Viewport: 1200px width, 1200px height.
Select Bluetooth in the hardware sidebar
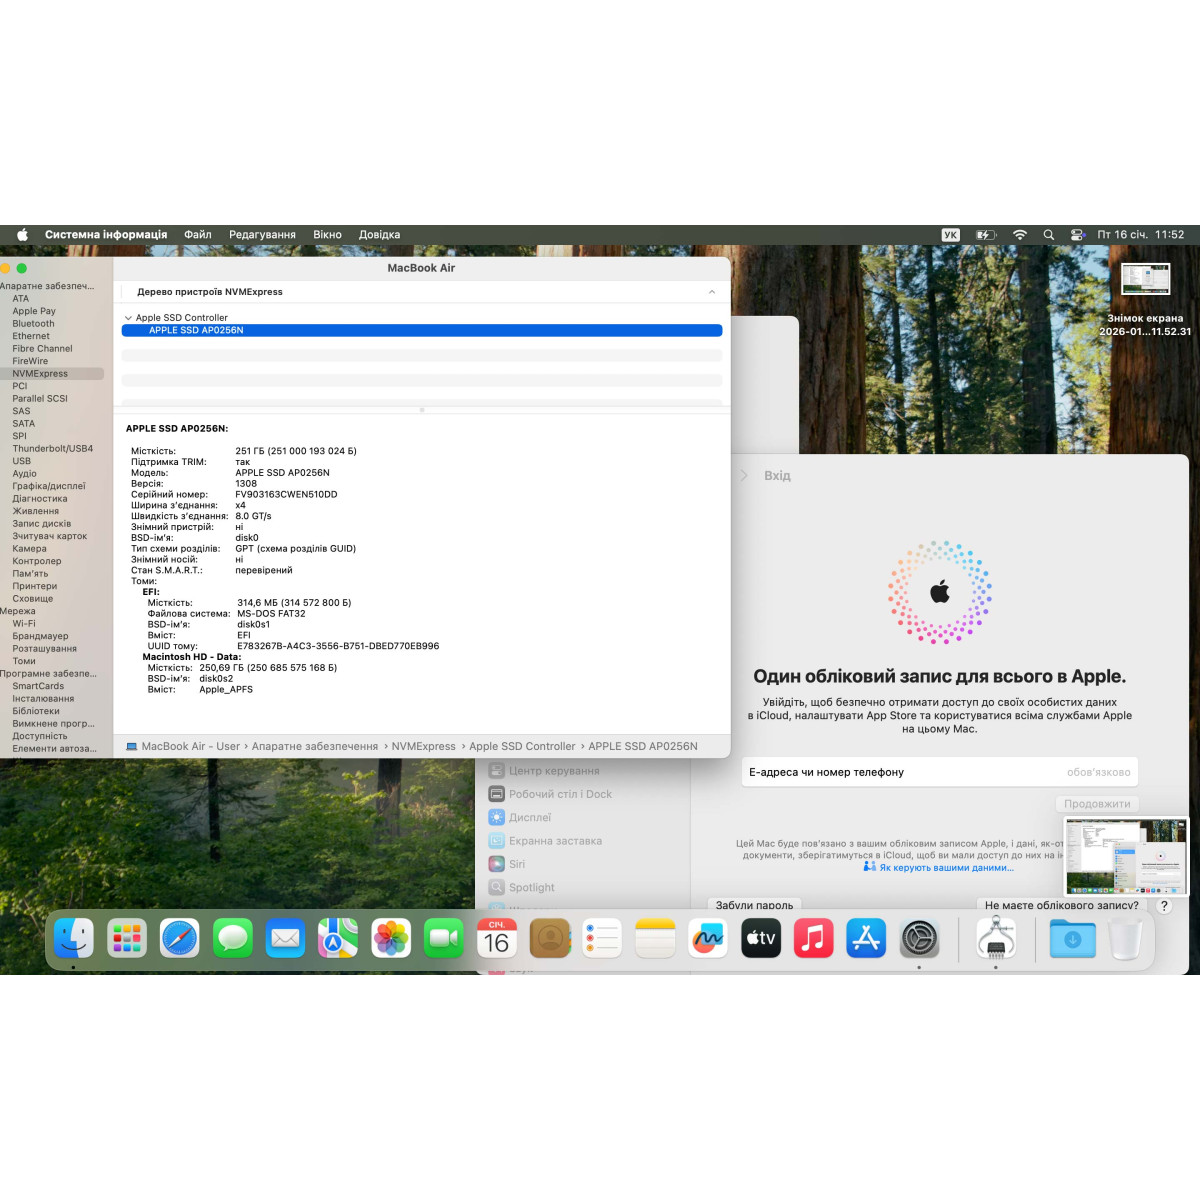tap(33, 324)
